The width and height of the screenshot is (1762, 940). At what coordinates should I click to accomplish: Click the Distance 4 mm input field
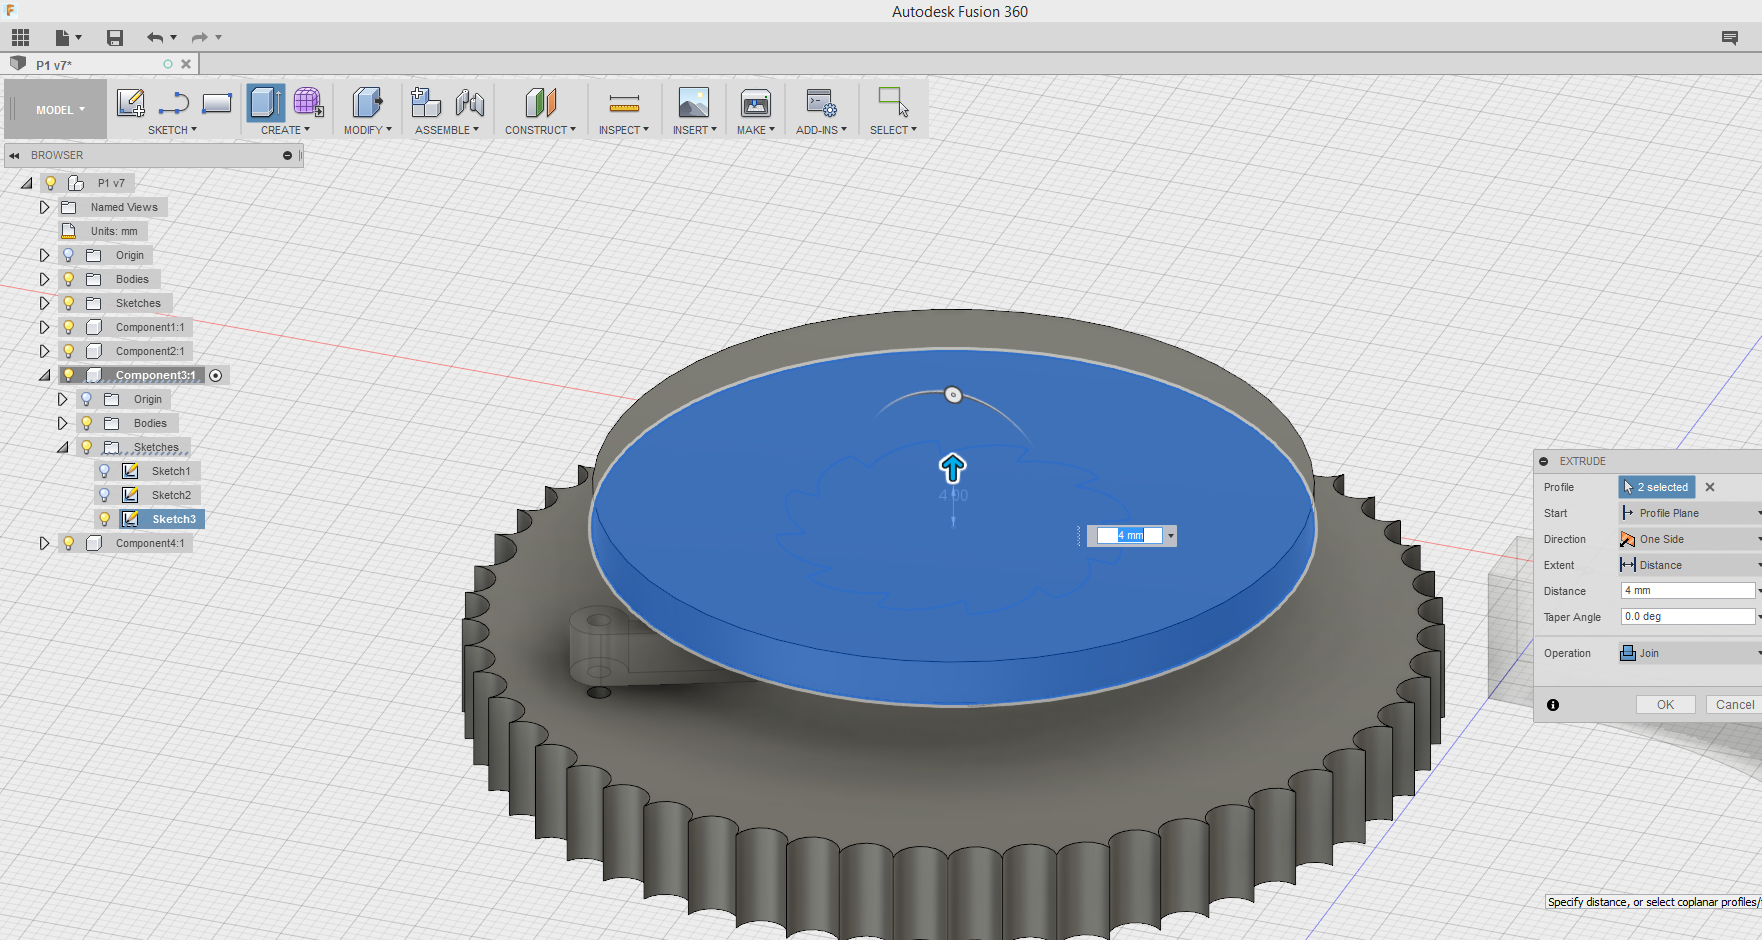tap(1688, 591)
